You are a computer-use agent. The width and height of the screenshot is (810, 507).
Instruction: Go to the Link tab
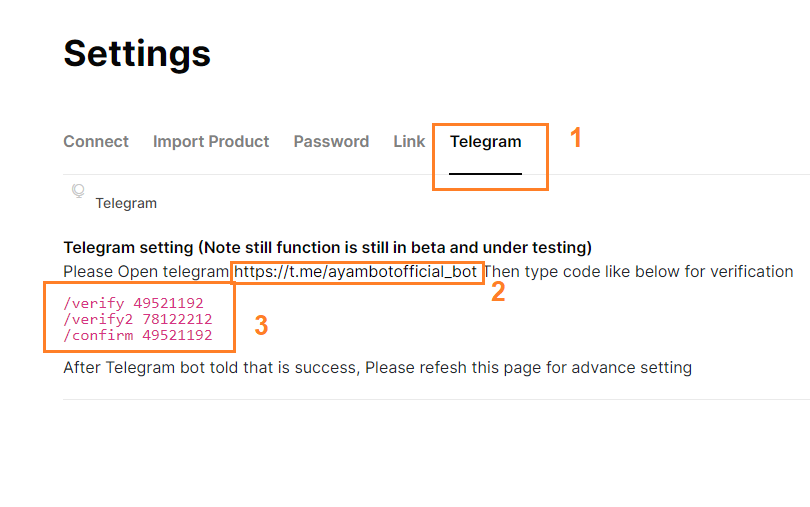pyautogui.click(x=409, y=142)
